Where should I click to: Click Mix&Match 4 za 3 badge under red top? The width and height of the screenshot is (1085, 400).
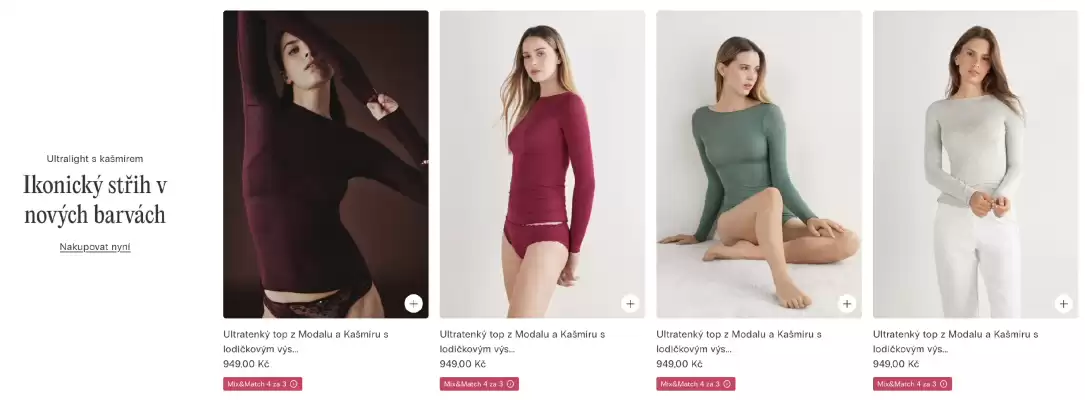(x=479, y=384)
